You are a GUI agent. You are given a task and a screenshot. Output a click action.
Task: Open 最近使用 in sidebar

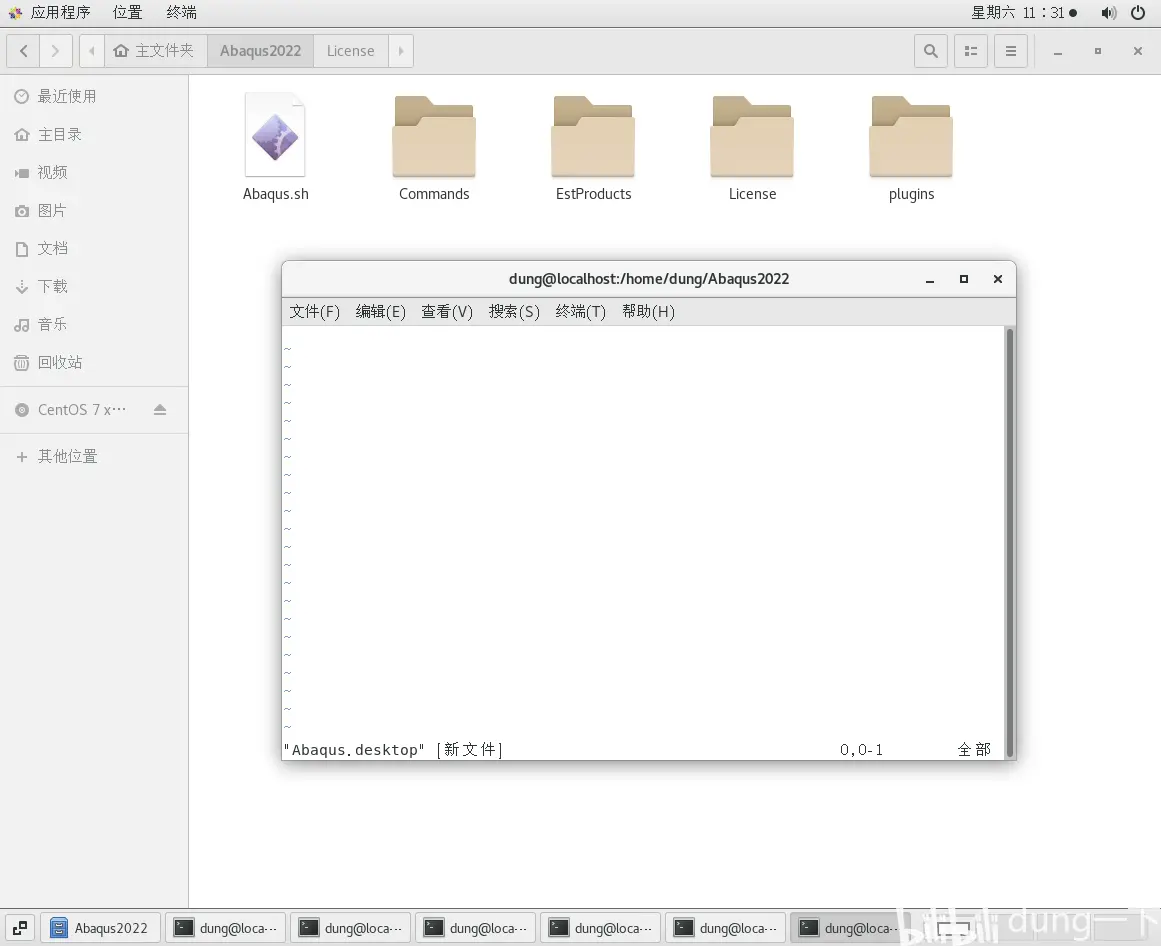(x=94, y=96)
